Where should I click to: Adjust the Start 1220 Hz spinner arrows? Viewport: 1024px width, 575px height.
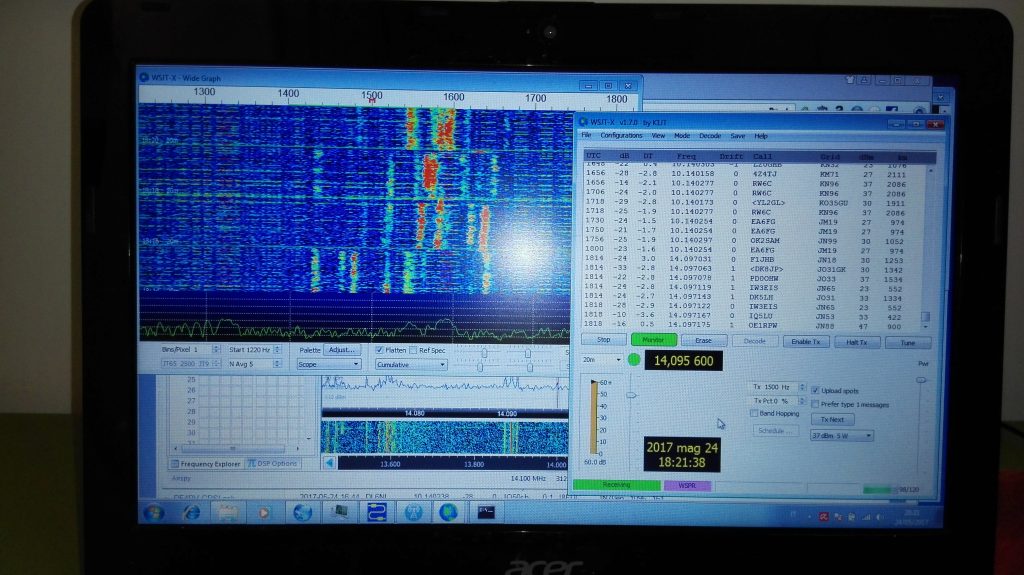click(277, 350)
